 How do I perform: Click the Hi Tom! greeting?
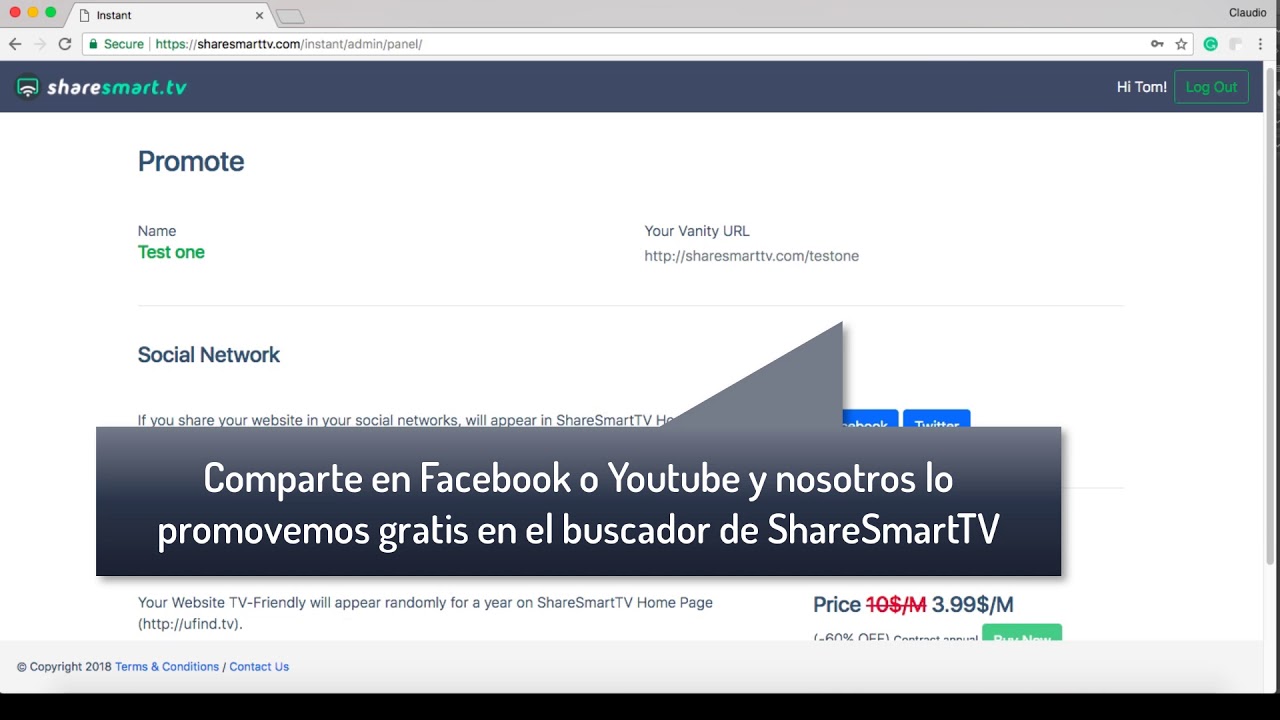tap(1142, 87)
